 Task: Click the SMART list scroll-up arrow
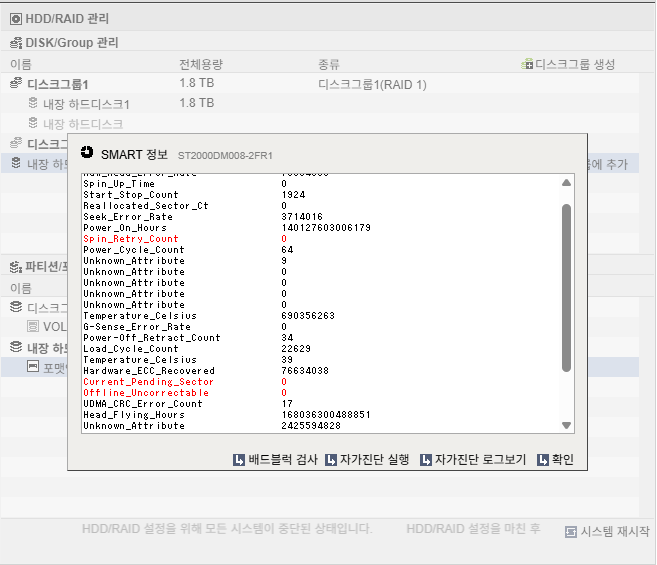(566, 183)
